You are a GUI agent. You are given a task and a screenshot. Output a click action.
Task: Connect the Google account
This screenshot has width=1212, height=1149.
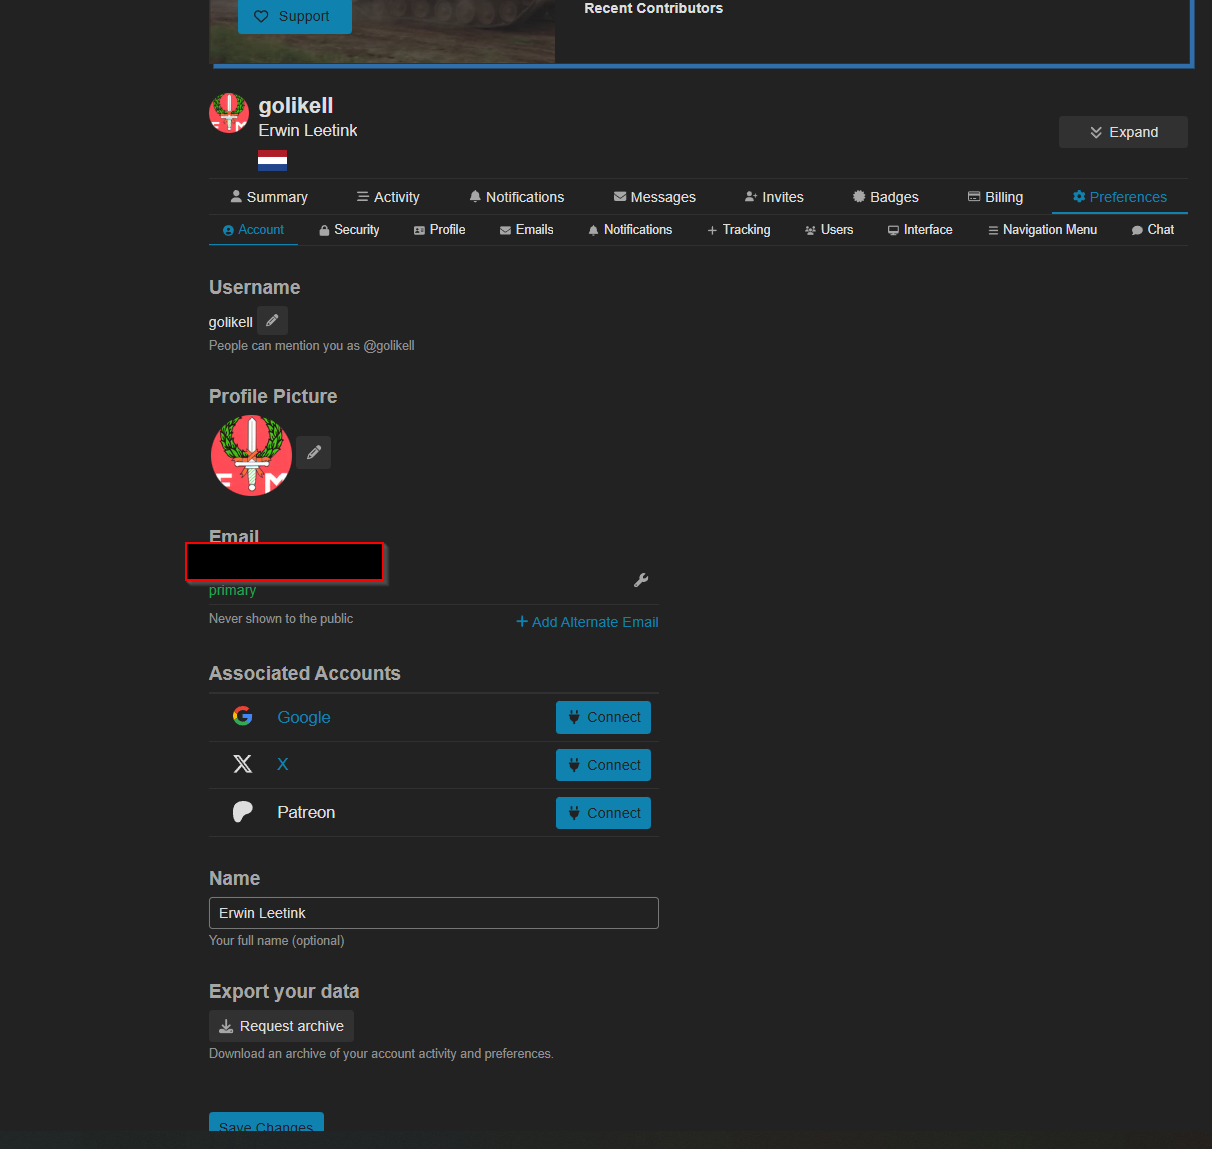603,717
